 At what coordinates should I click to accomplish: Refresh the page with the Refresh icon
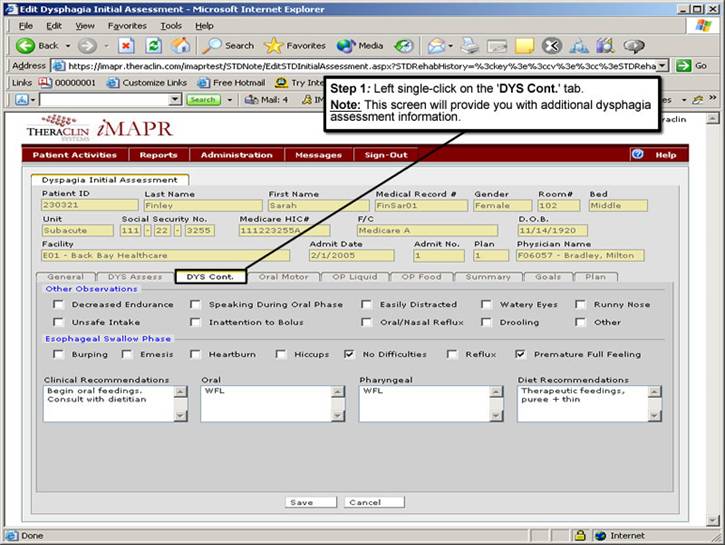coord(153,45)
